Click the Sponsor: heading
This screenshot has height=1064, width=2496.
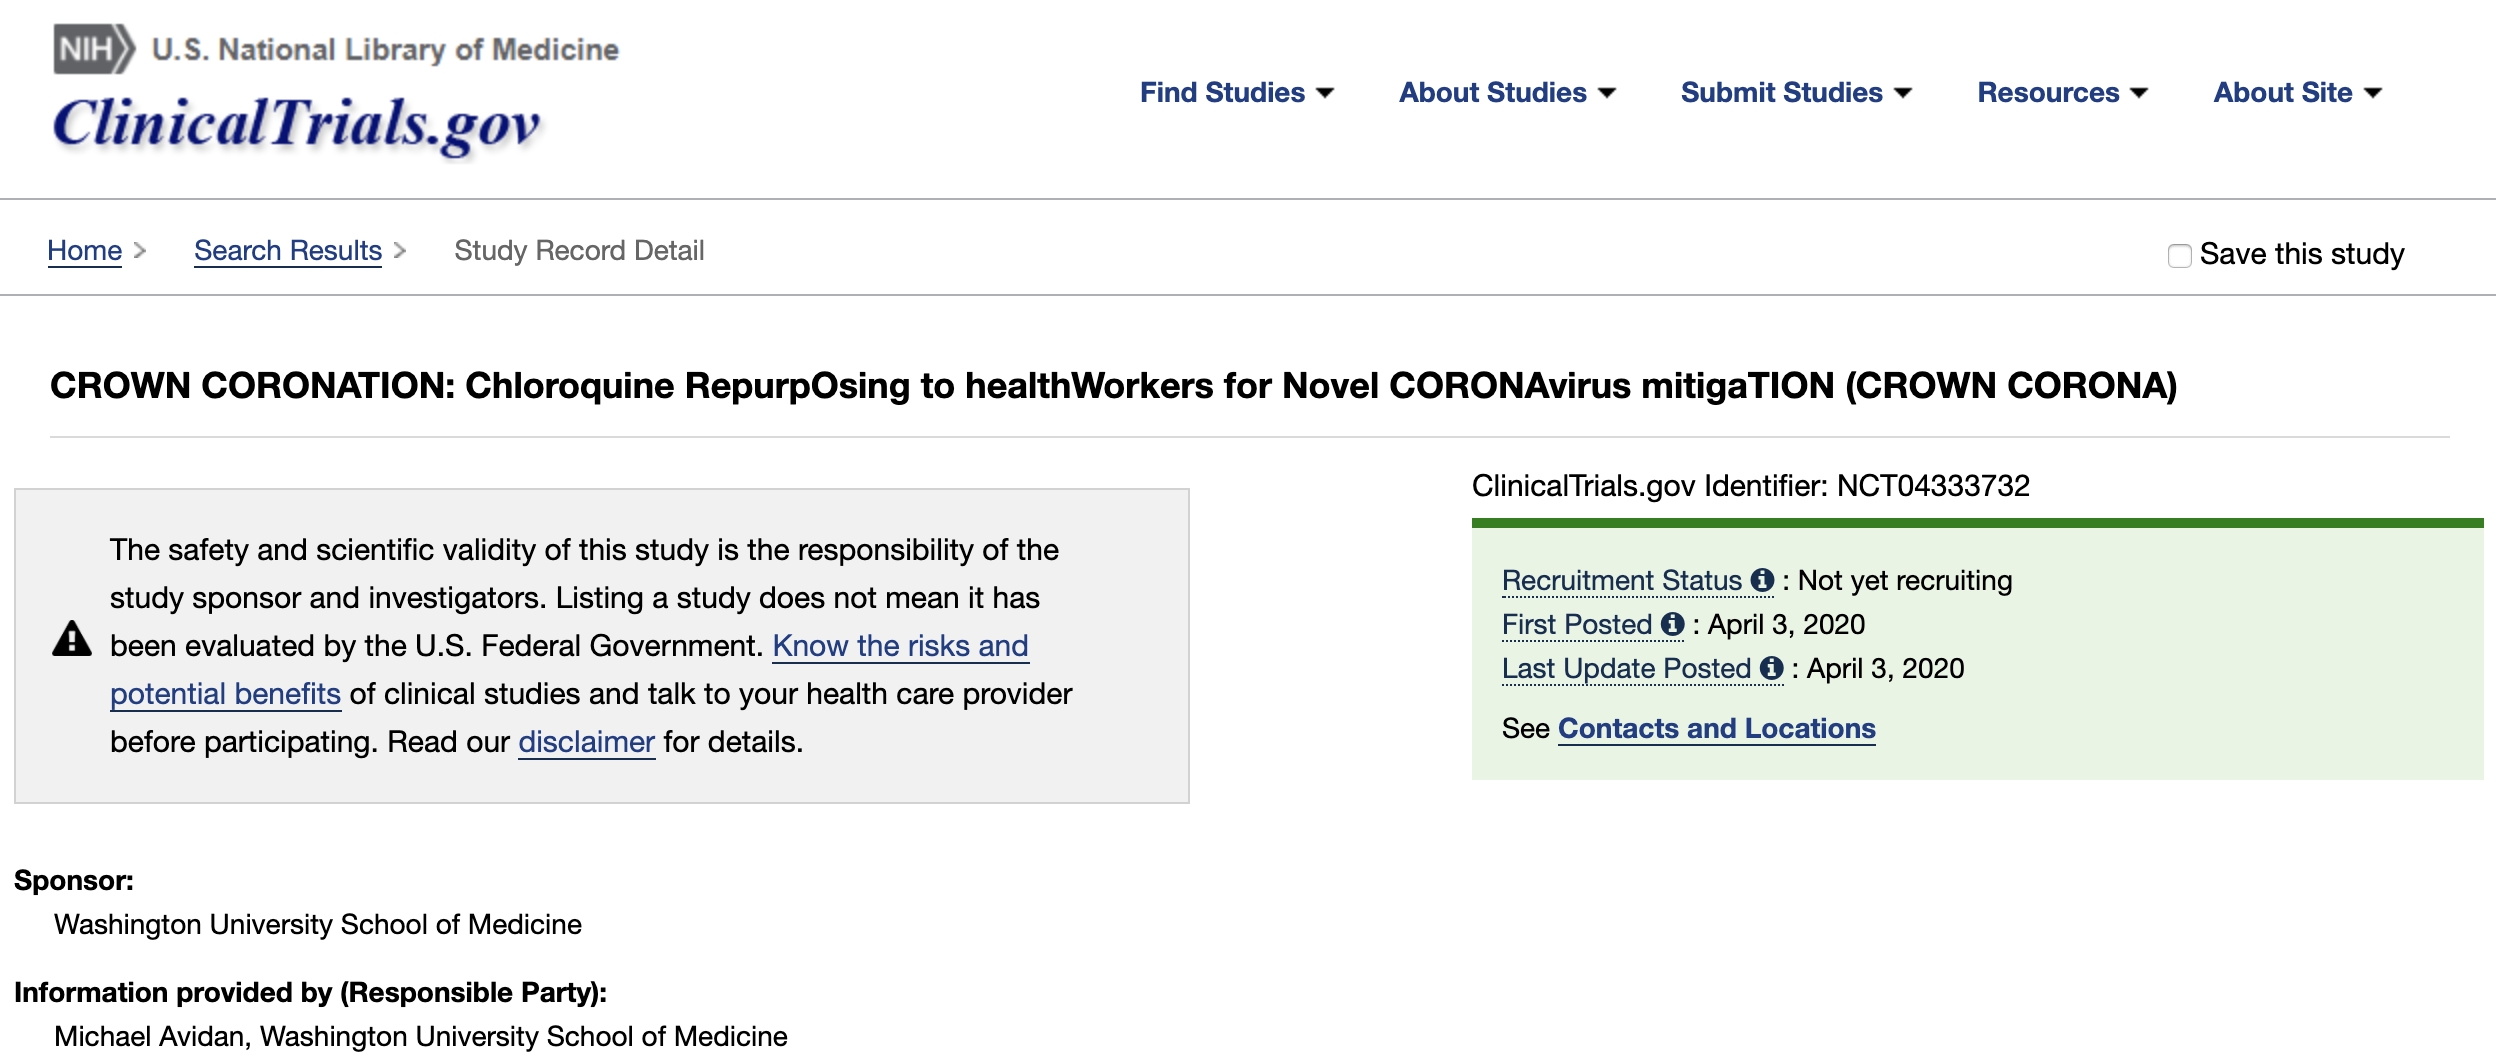coord(74,880)
